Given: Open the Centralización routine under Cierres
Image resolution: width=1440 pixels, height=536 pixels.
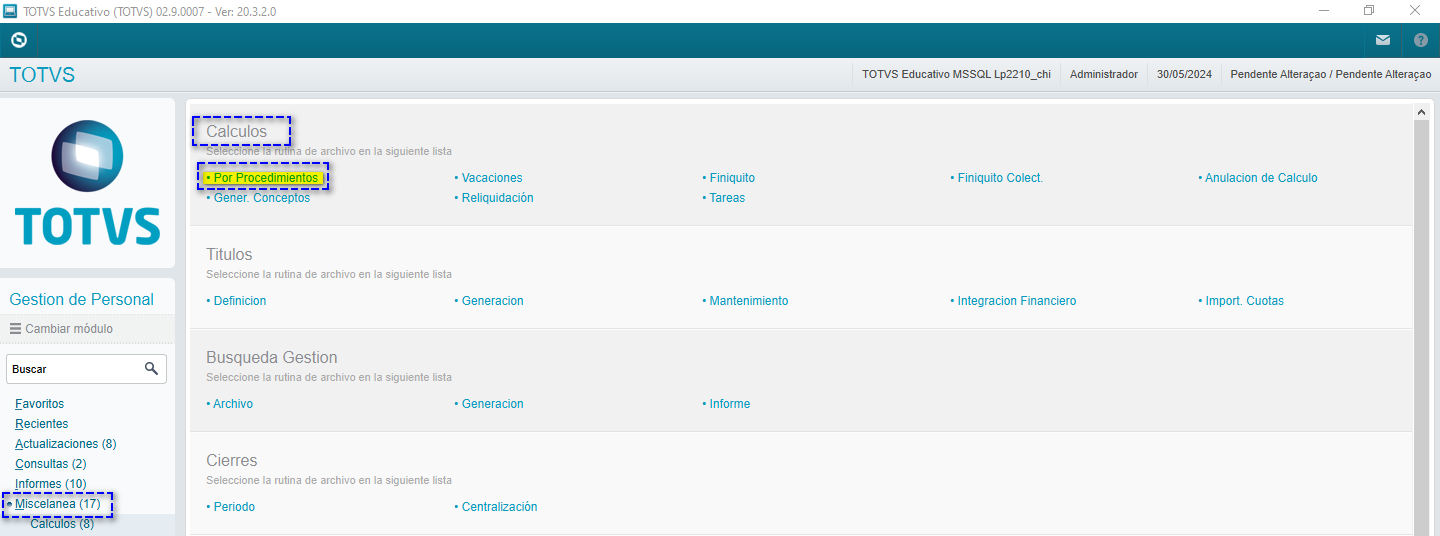Looking at the screenshot, I should pyautogui.click(x=499, y=507).
